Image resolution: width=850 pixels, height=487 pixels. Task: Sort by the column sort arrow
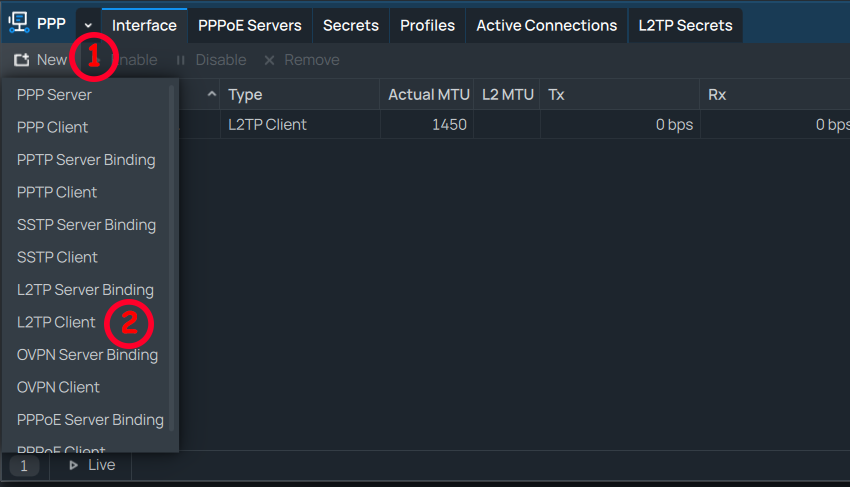click(x=211, y=95)
